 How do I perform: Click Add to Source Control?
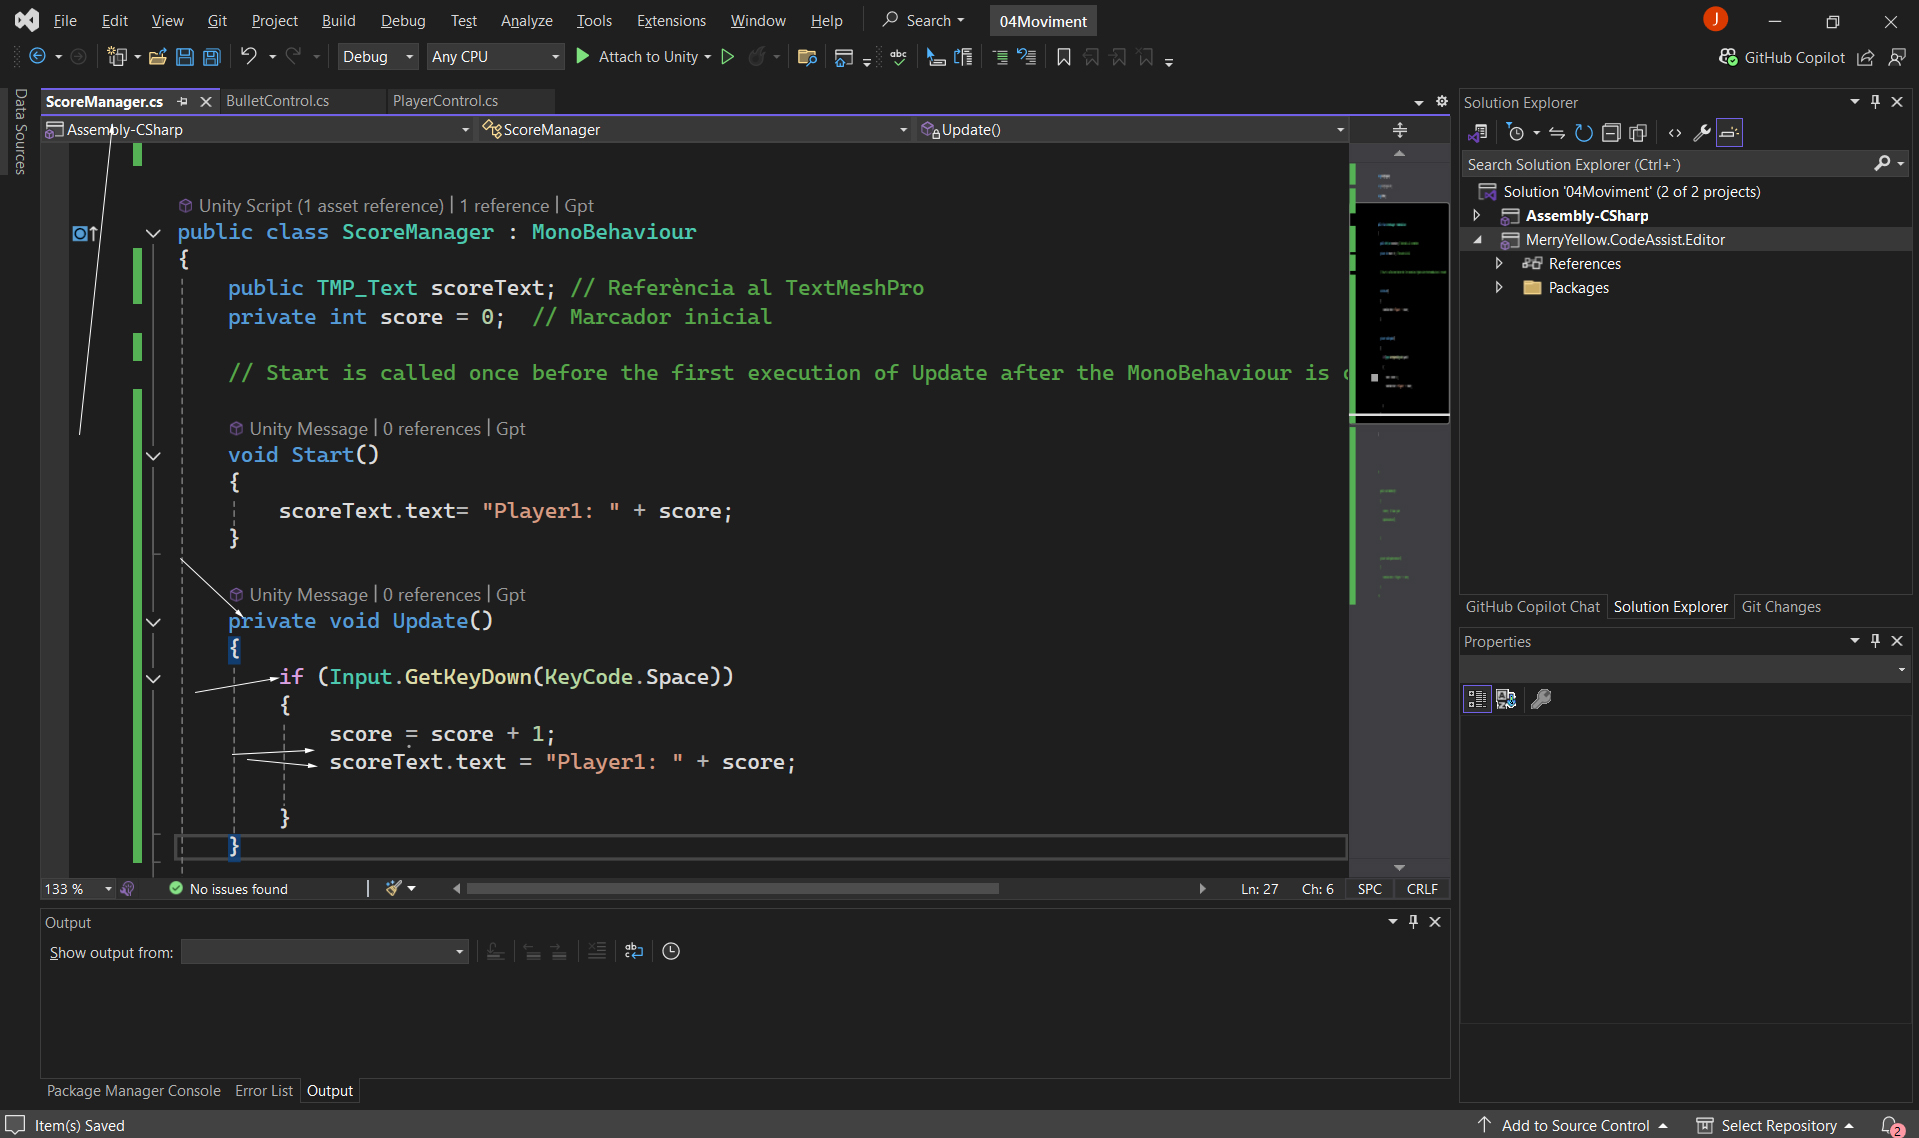click(1574, 1125)
